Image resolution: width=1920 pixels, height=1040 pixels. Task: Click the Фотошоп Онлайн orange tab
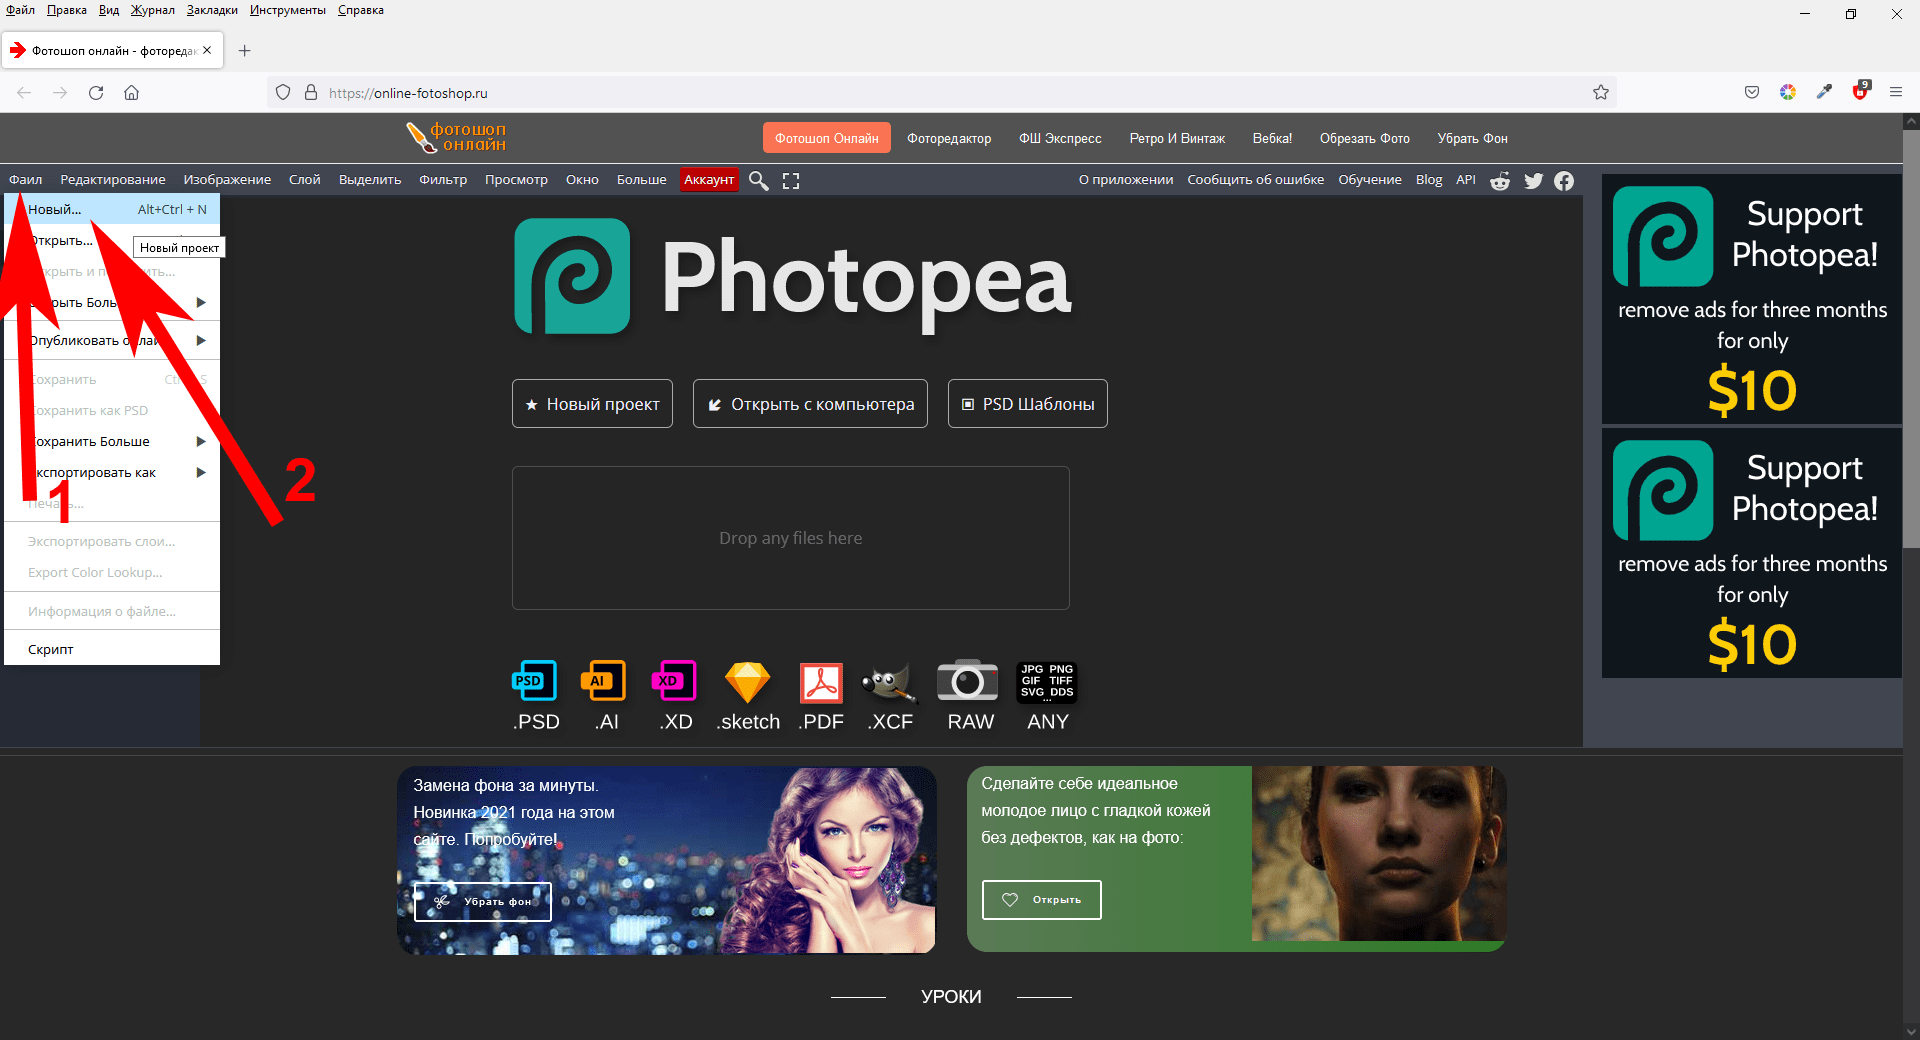826,138
